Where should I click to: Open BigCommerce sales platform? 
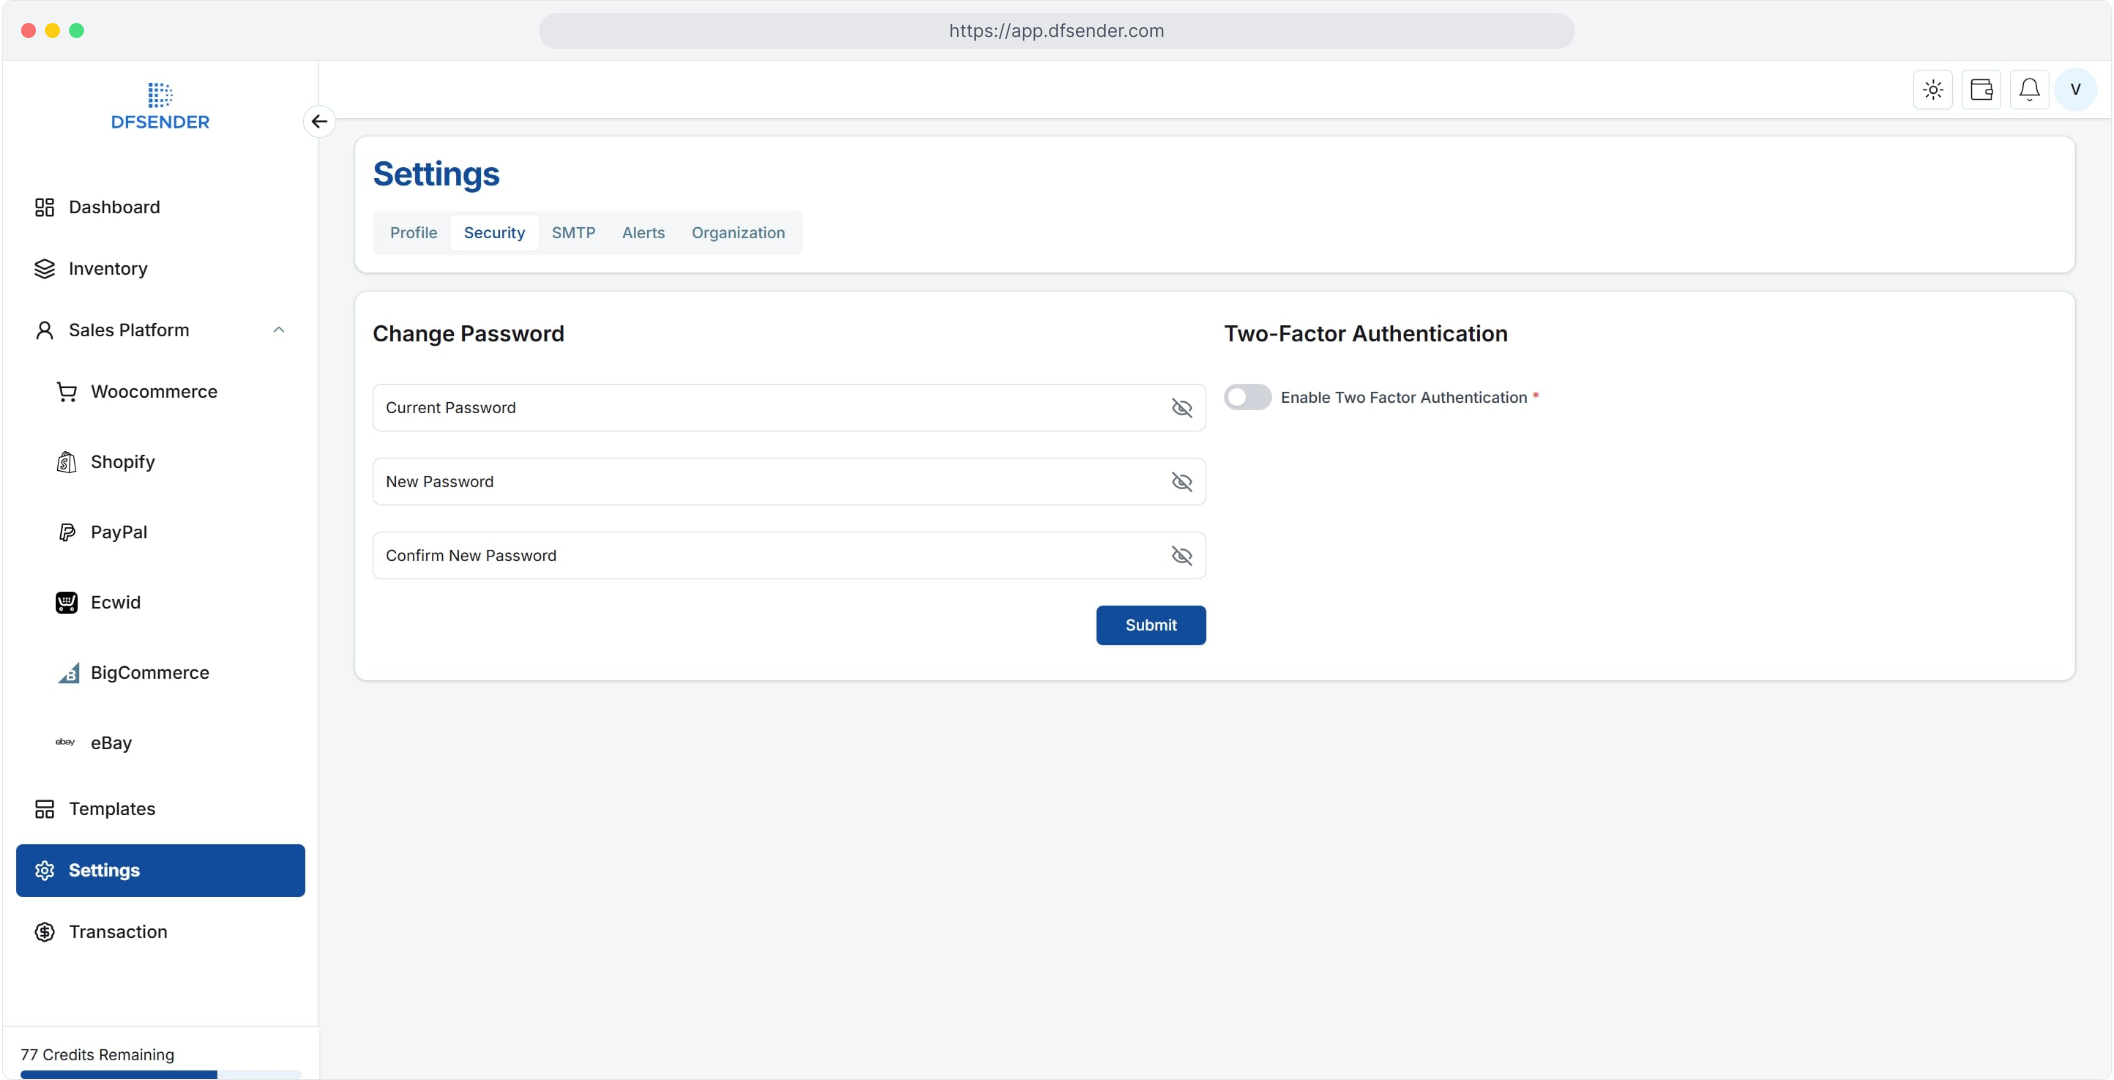[x=149, y=673]
